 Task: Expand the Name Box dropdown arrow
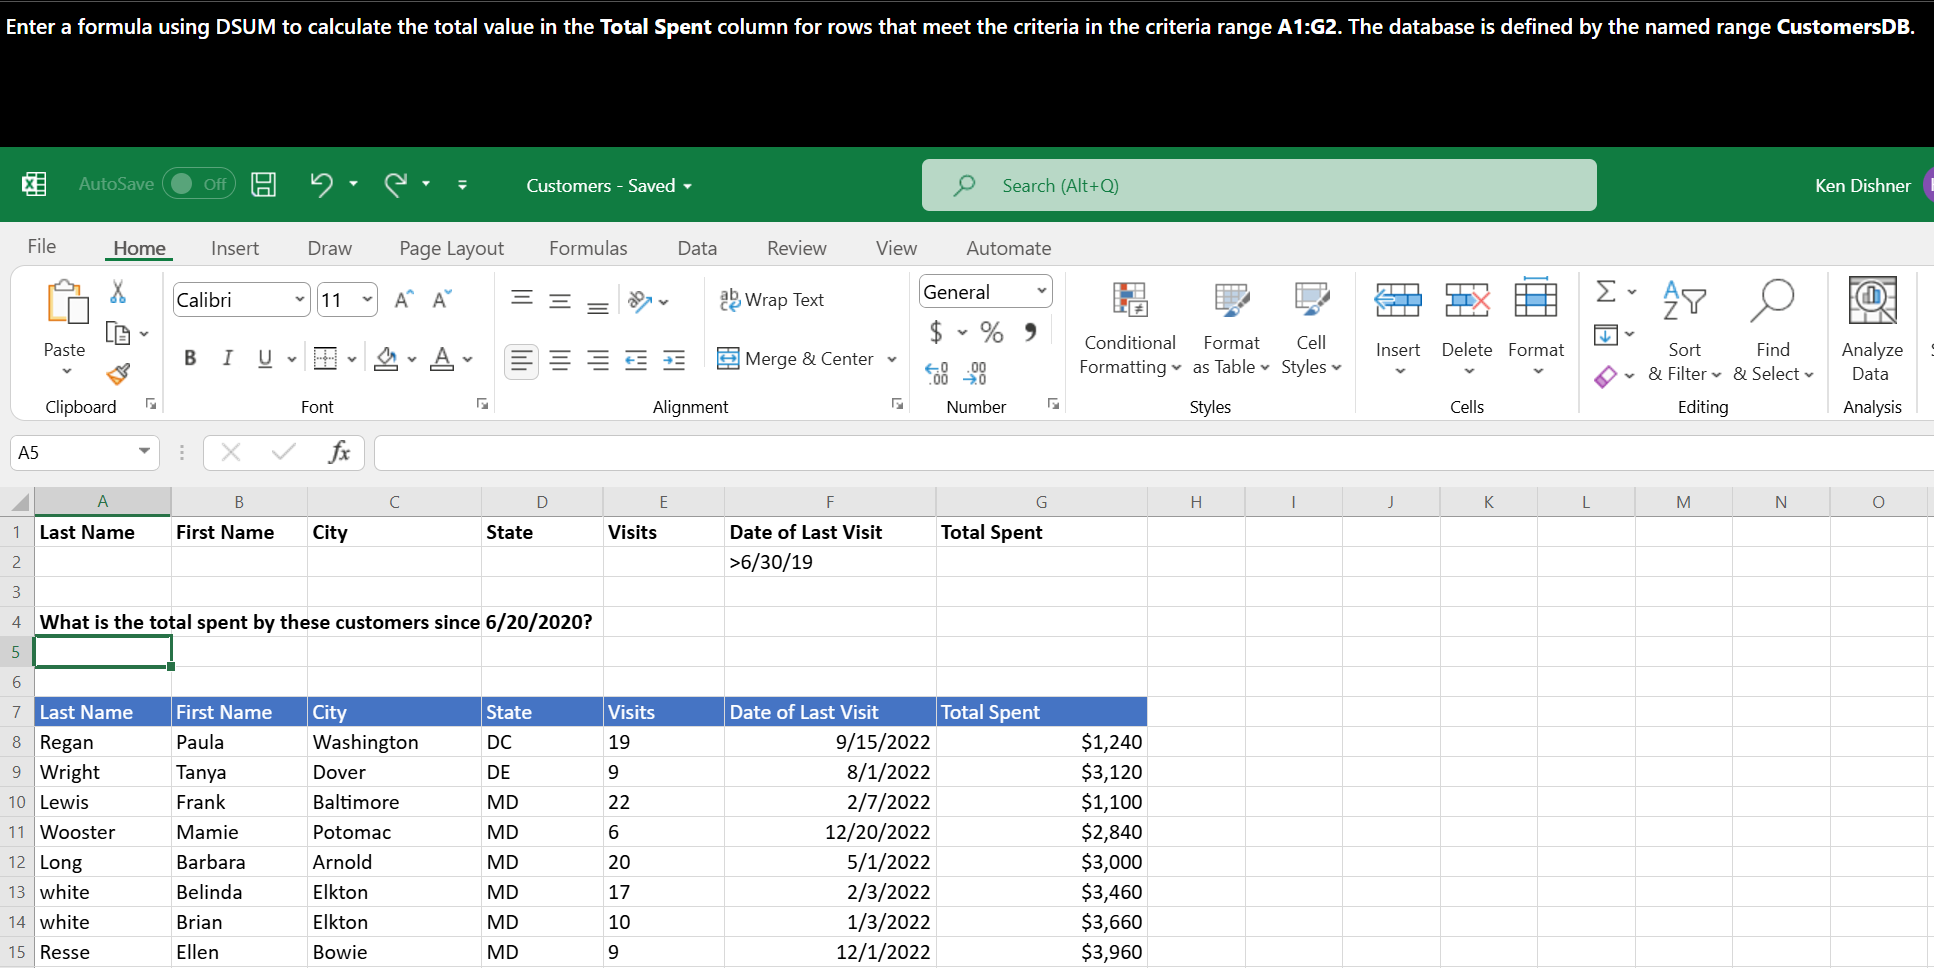(145, 452)
